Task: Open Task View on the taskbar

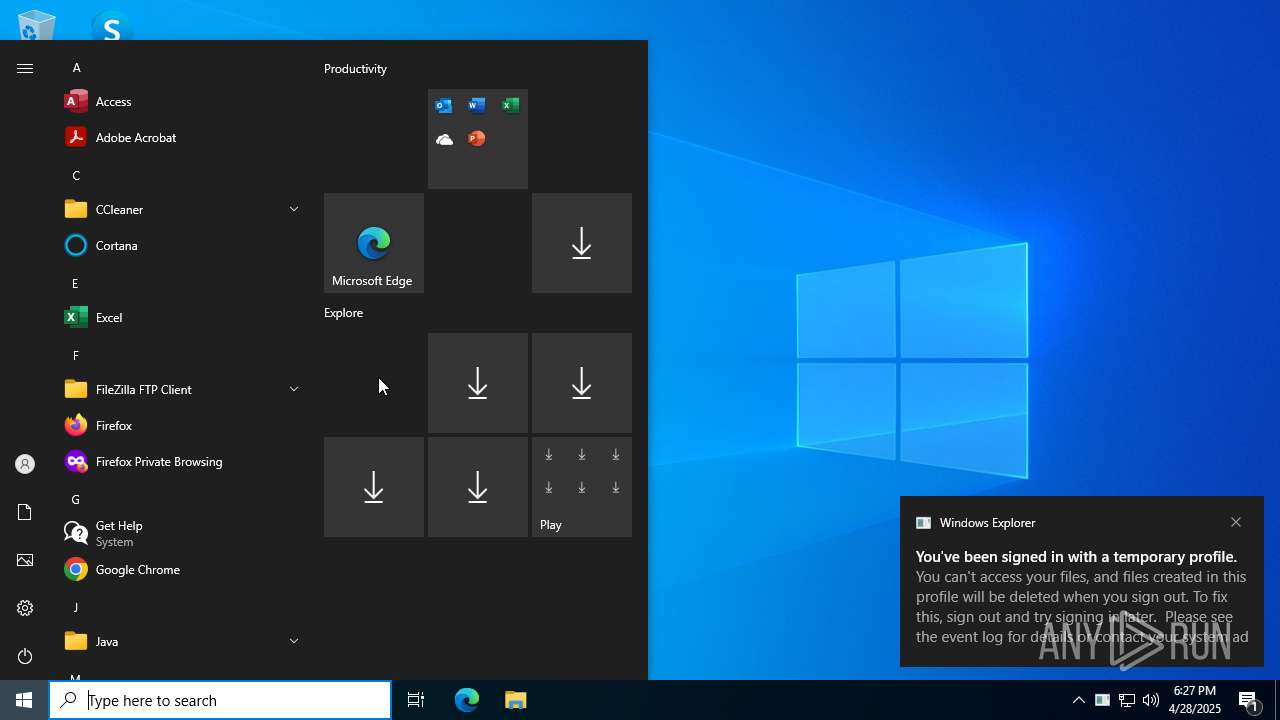Action: tap(416, 700)
